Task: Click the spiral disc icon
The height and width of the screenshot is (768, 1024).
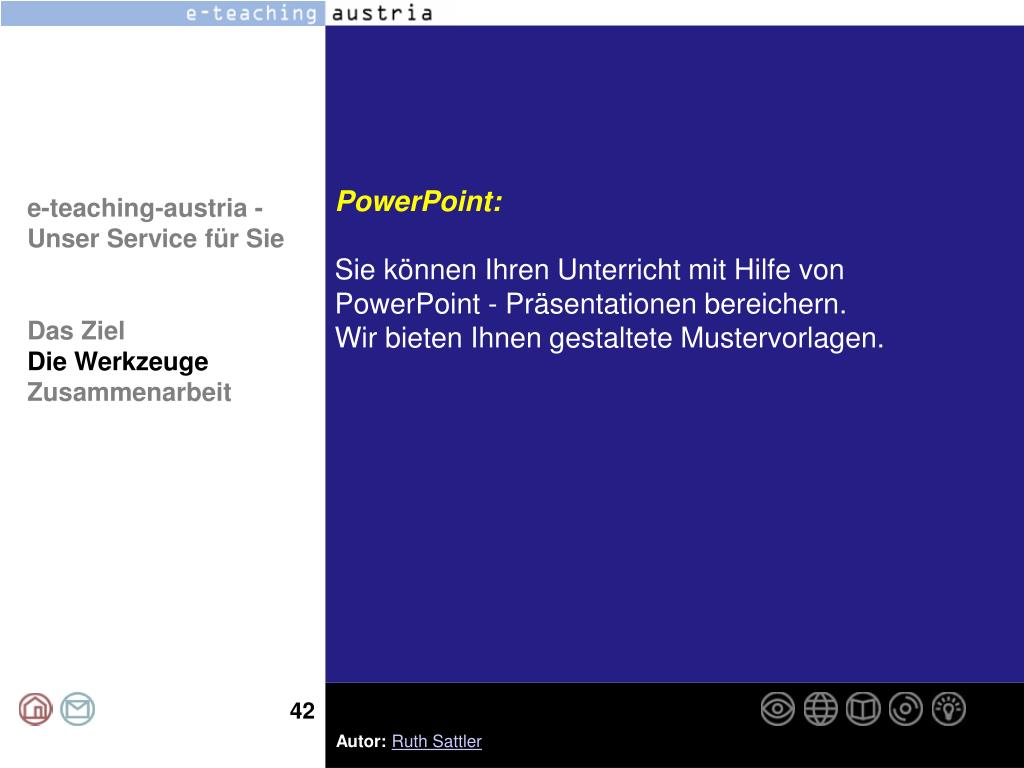Action: coord(906,709)
